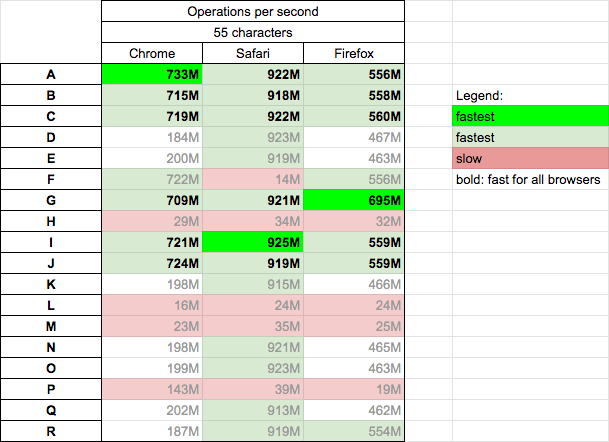Click the 721M Chrome cell
Viewport: 609px width, 442px height.
[152, 242]
